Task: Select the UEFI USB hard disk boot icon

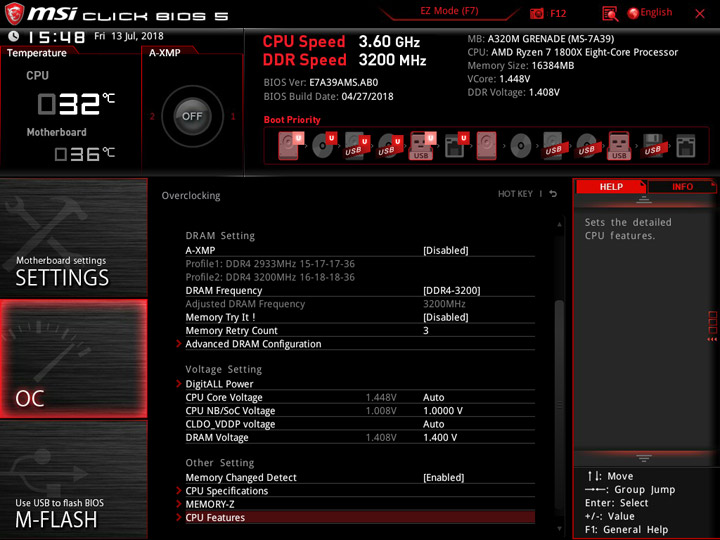Action: pyautogui.click(x=357, y=146)
